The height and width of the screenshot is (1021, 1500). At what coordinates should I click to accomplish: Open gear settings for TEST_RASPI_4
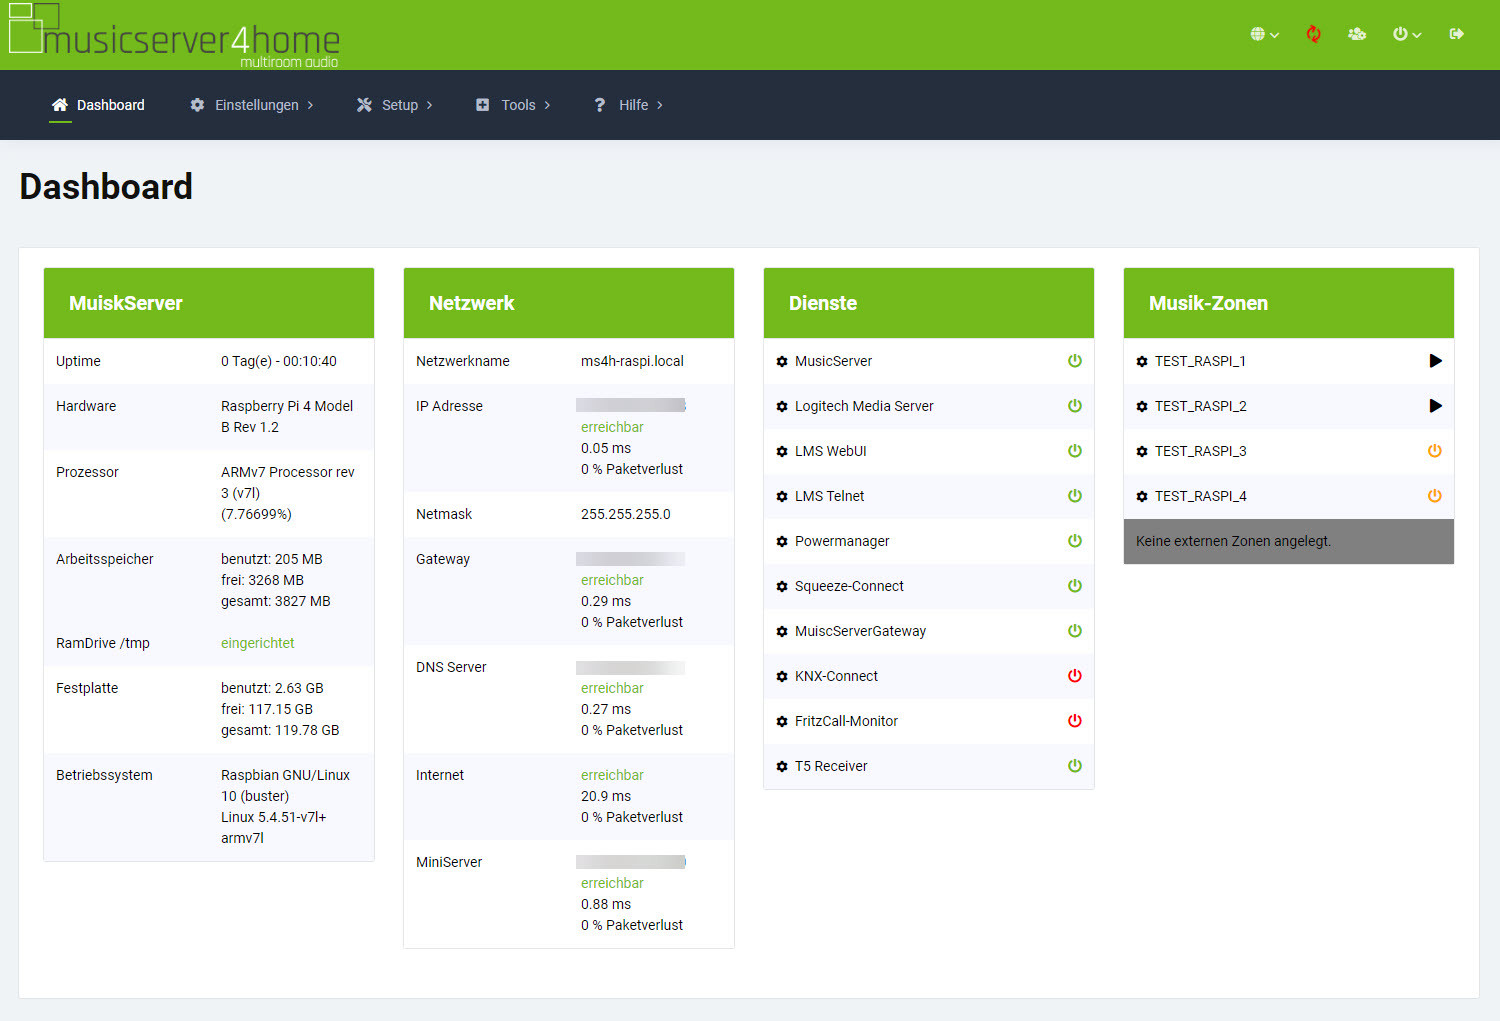pos(1142,497)
